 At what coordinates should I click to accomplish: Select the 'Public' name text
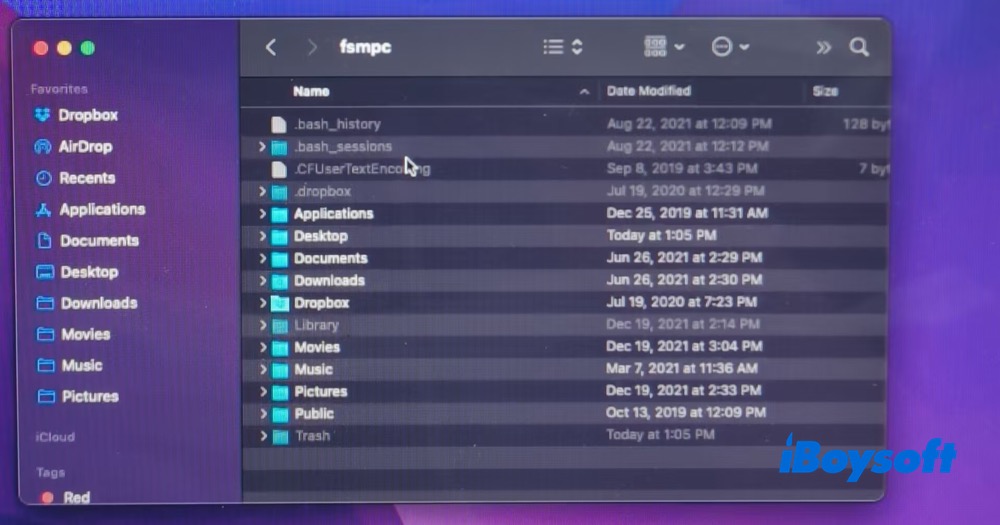[x=314, y=414]
